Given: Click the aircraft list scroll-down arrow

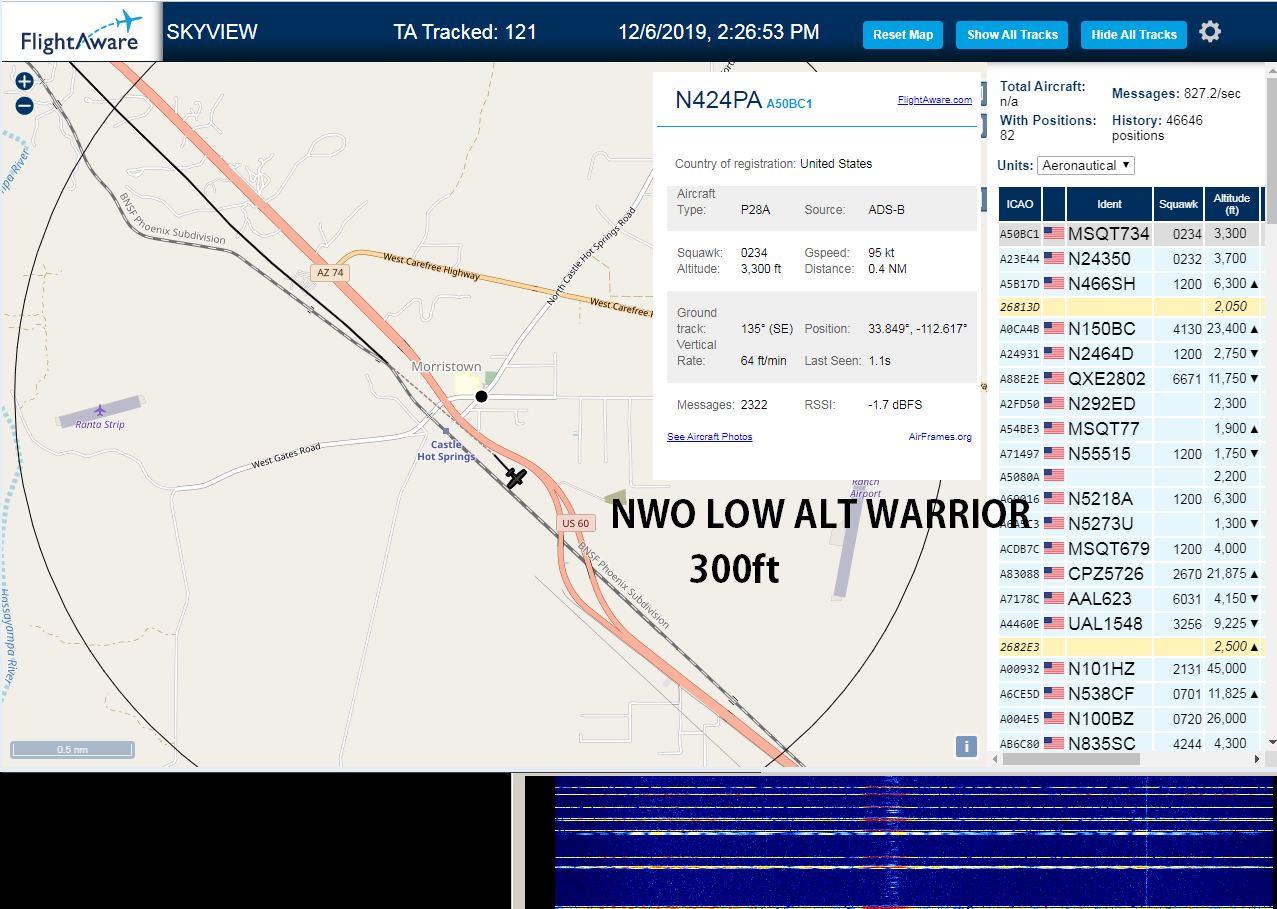Looking at the screenshot, I should tap(1272, 742).
